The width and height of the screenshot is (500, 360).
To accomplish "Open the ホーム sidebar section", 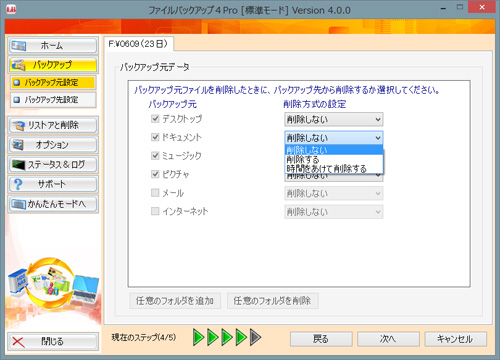I will [53, 46].
